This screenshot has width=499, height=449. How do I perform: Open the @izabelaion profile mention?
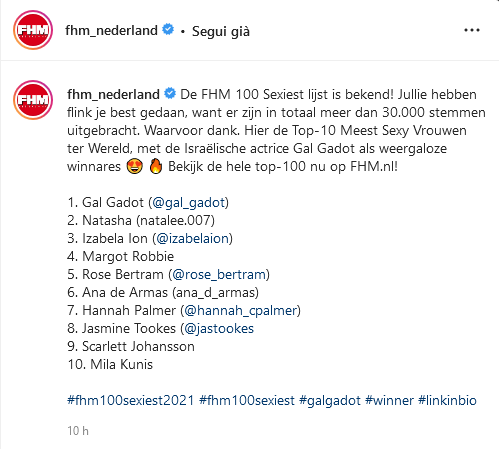pos(192,238)
